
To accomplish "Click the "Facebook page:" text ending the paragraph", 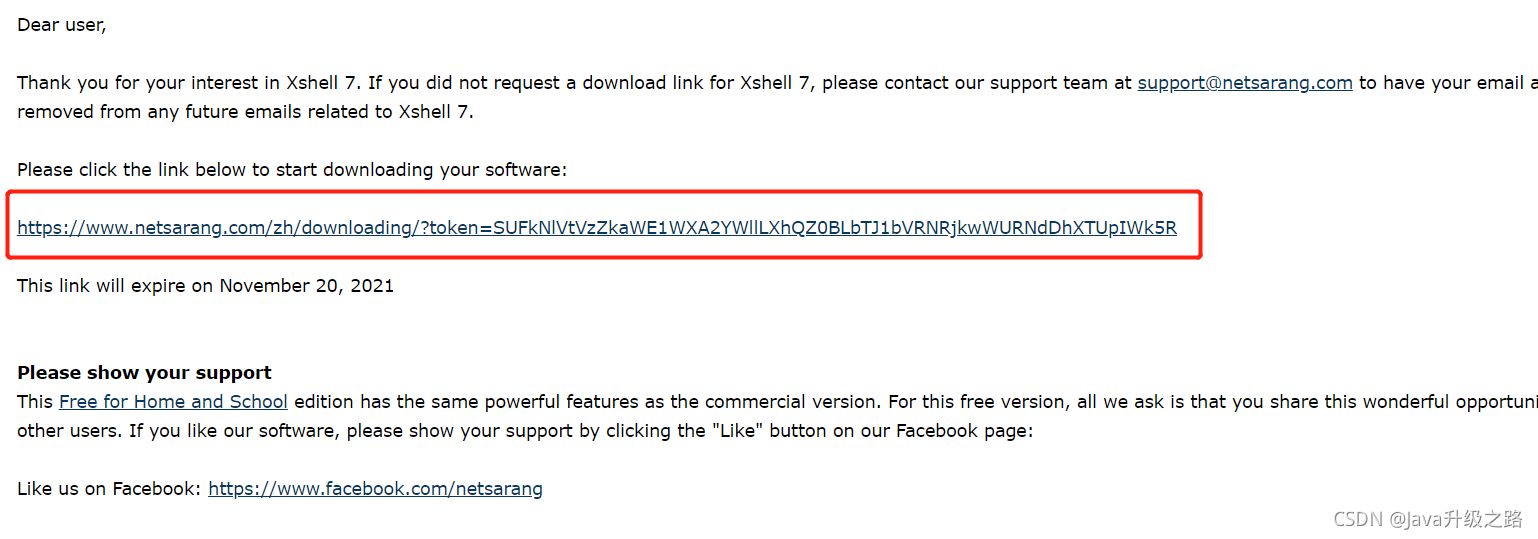I will click(x=963, y=431).
